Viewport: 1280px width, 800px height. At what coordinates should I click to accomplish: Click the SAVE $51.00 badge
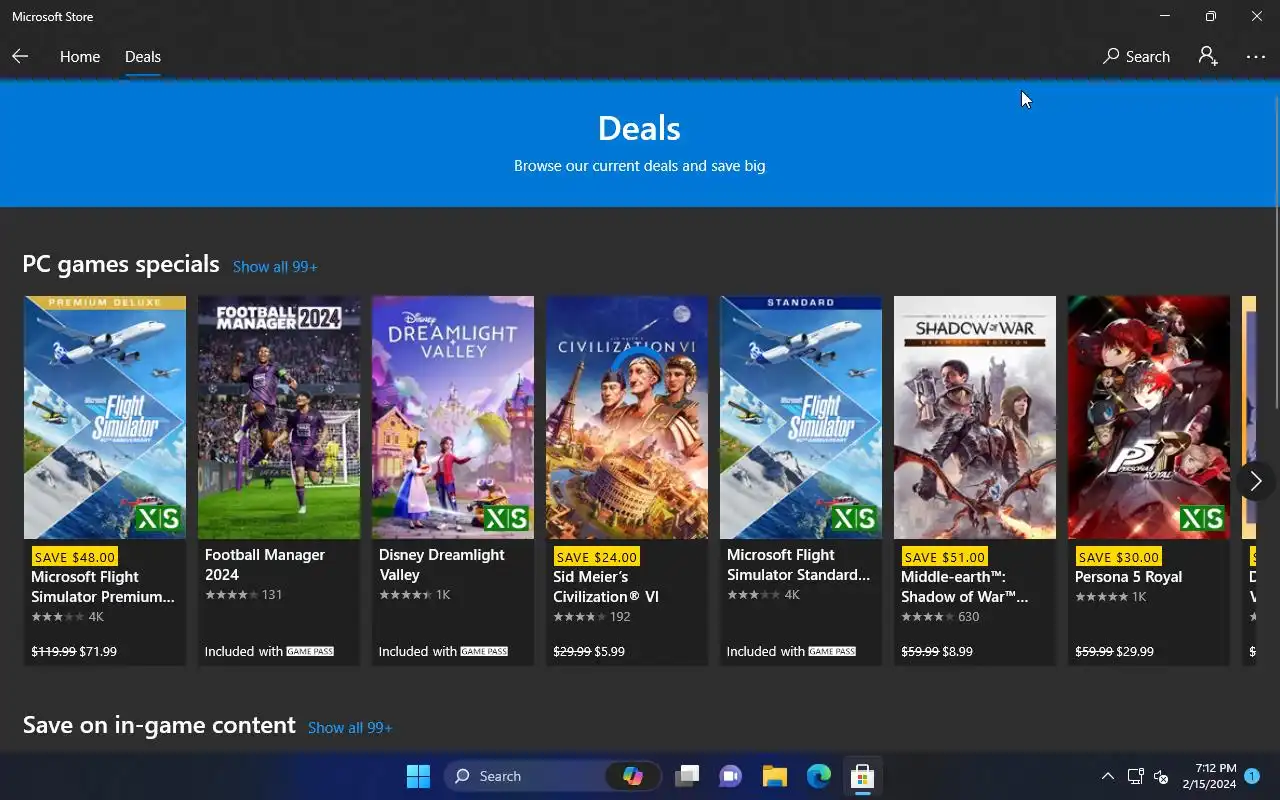coord(944,557)
